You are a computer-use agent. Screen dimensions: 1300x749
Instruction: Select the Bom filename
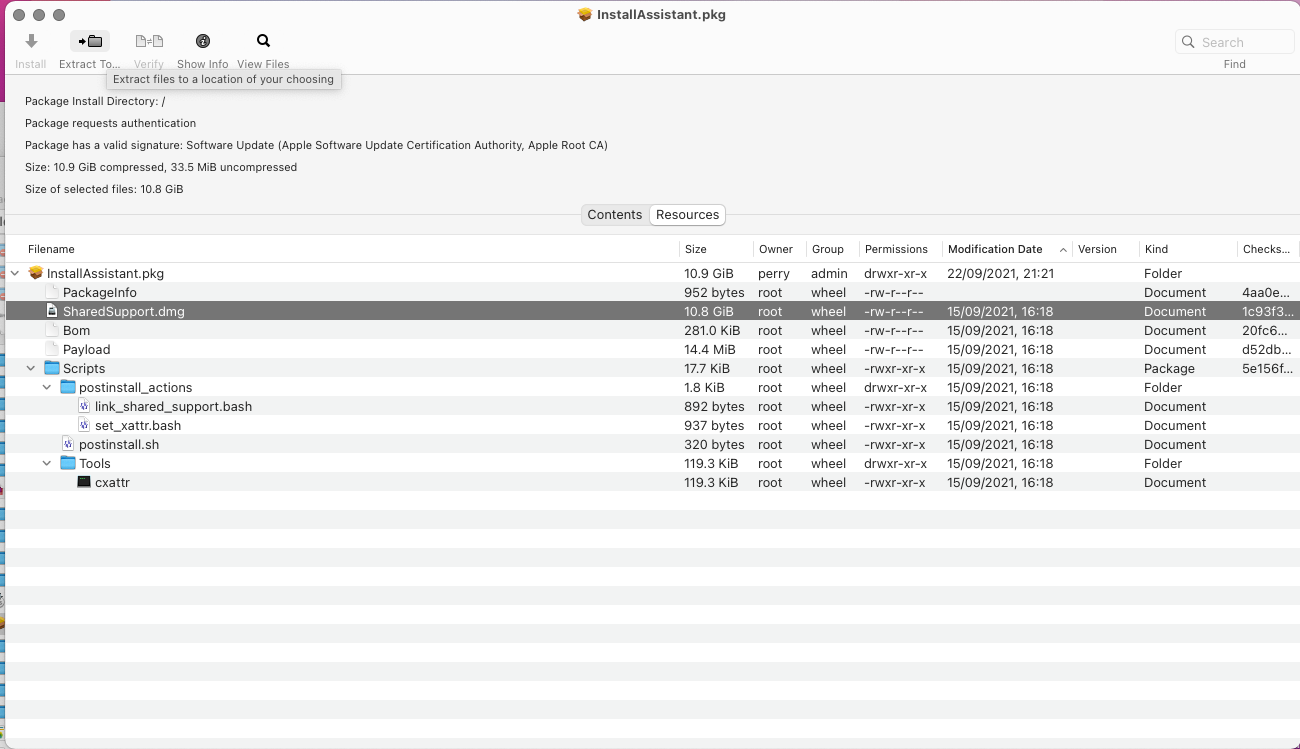click(76, 330)
